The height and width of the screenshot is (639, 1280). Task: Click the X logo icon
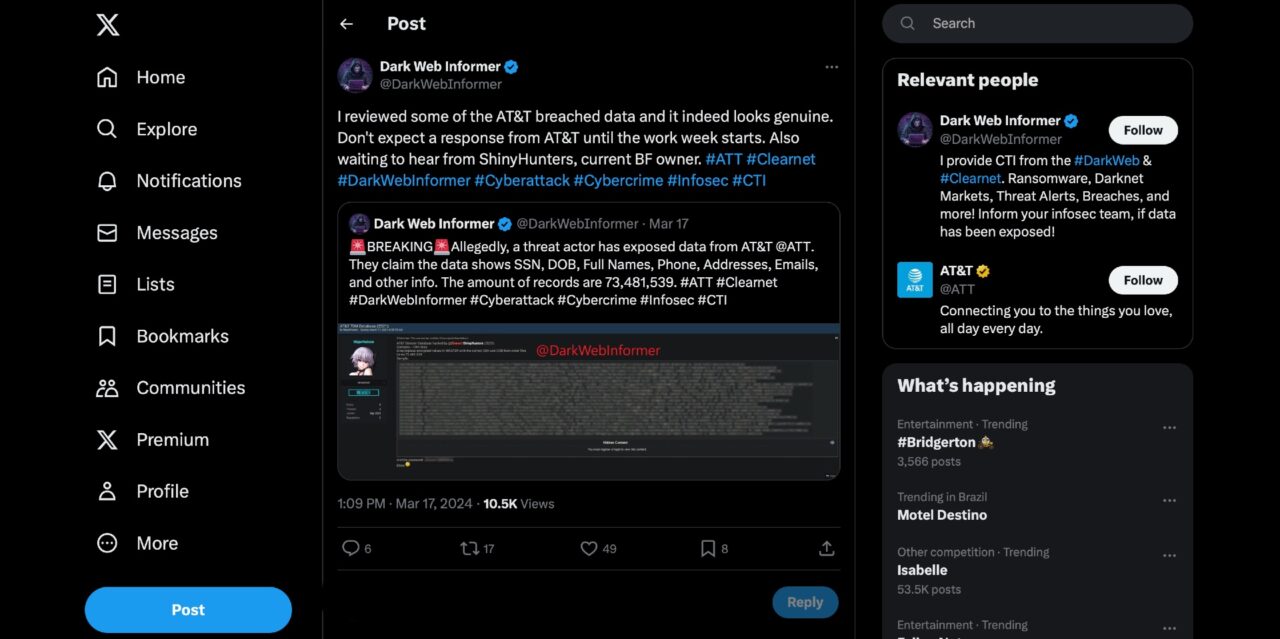pos(108,25)
